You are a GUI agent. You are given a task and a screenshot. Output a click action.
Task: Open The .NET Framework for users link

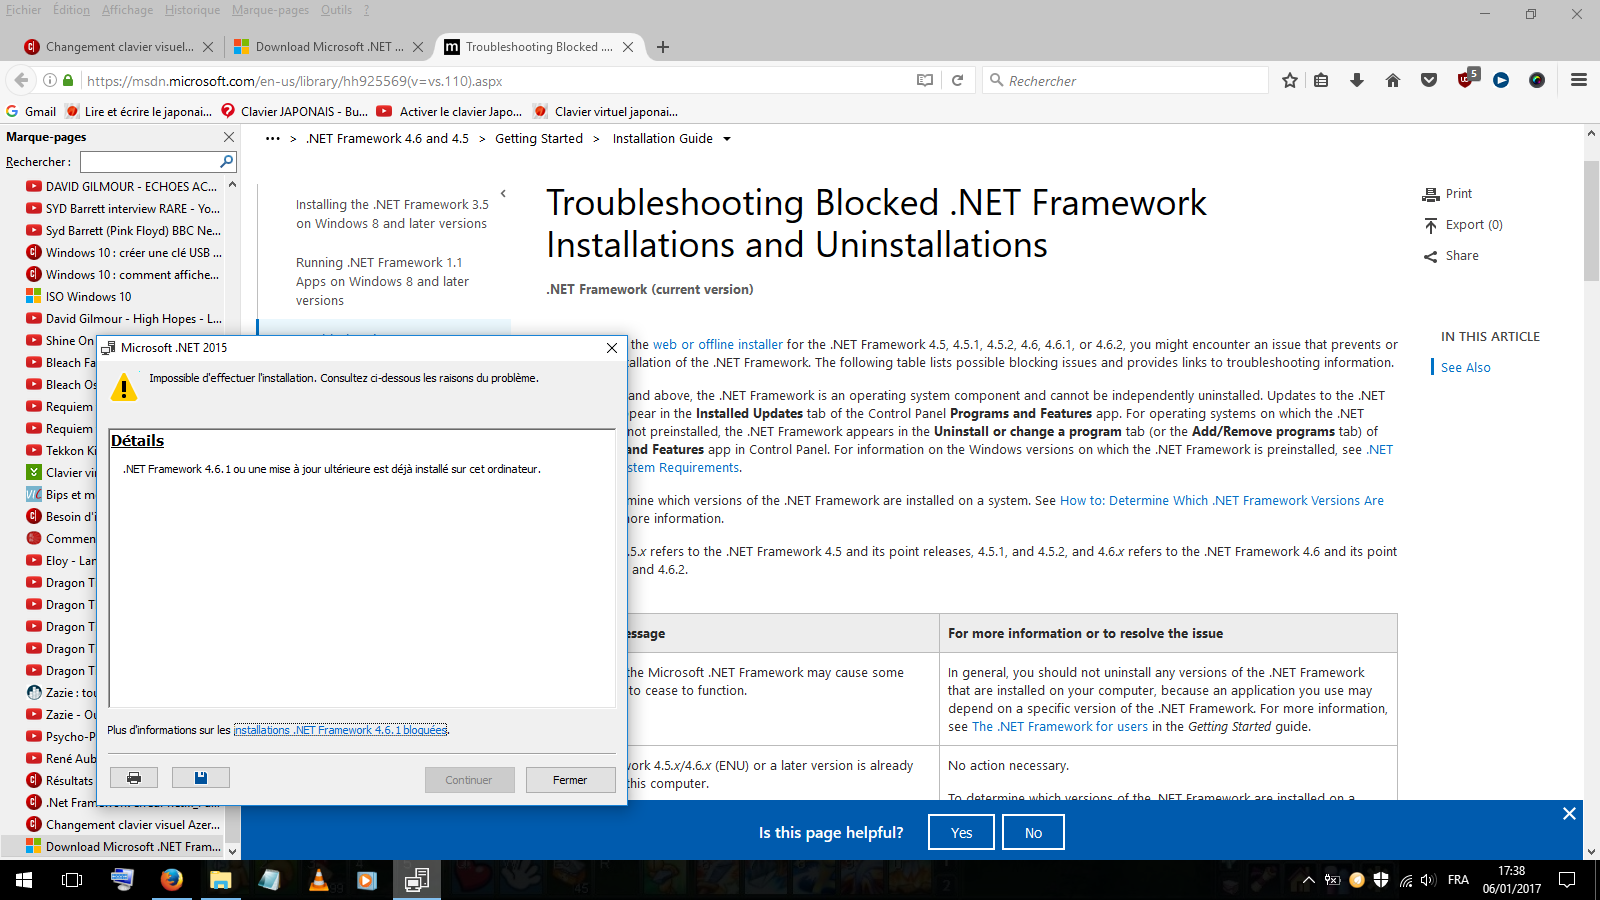tap(1060, 727)
